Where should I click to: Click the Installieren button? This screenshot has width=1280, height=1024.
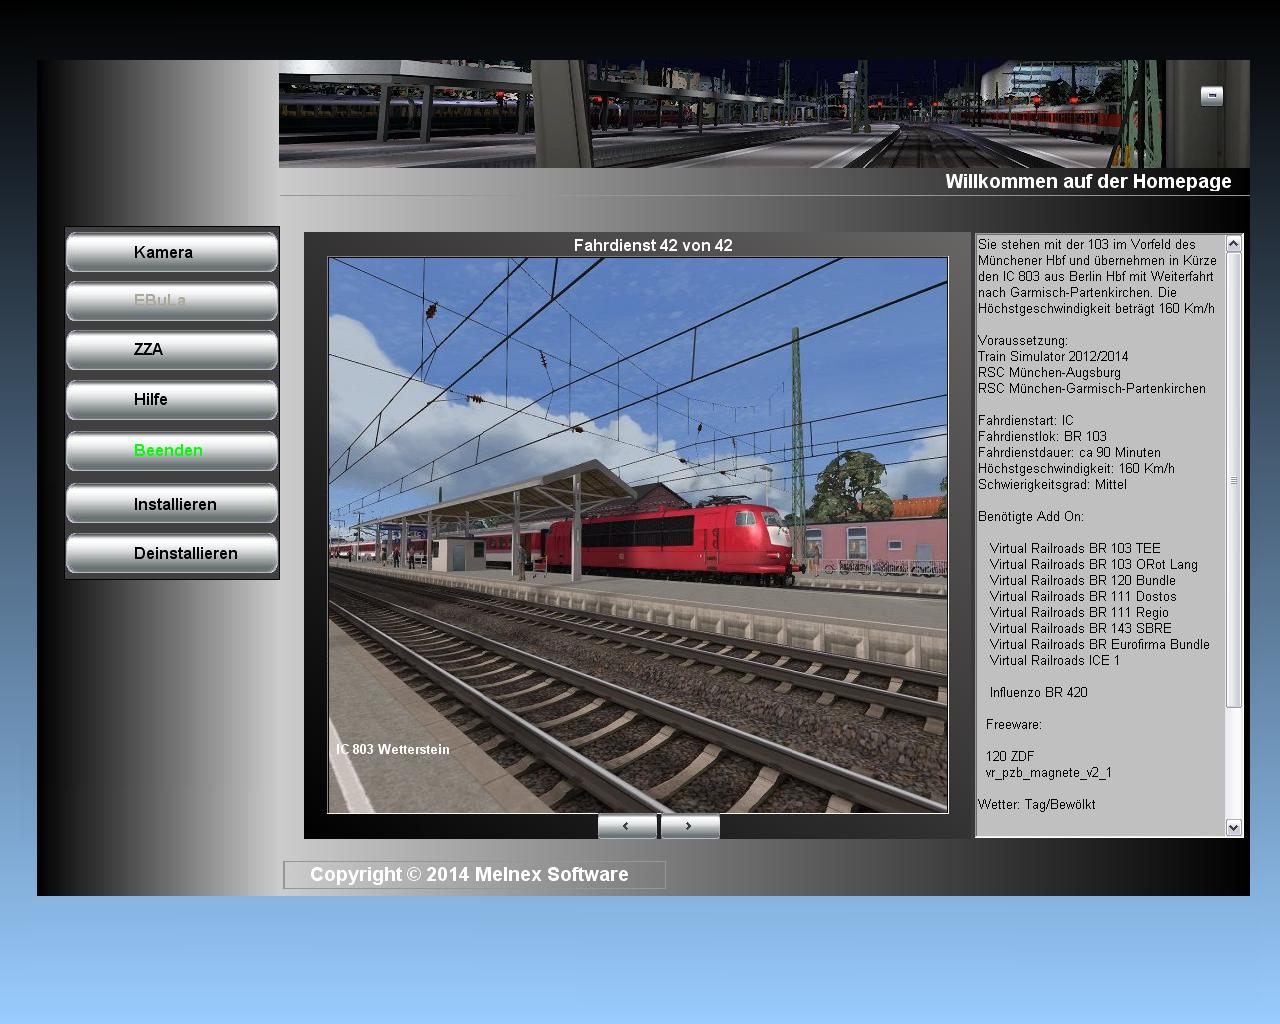(172, 504)
